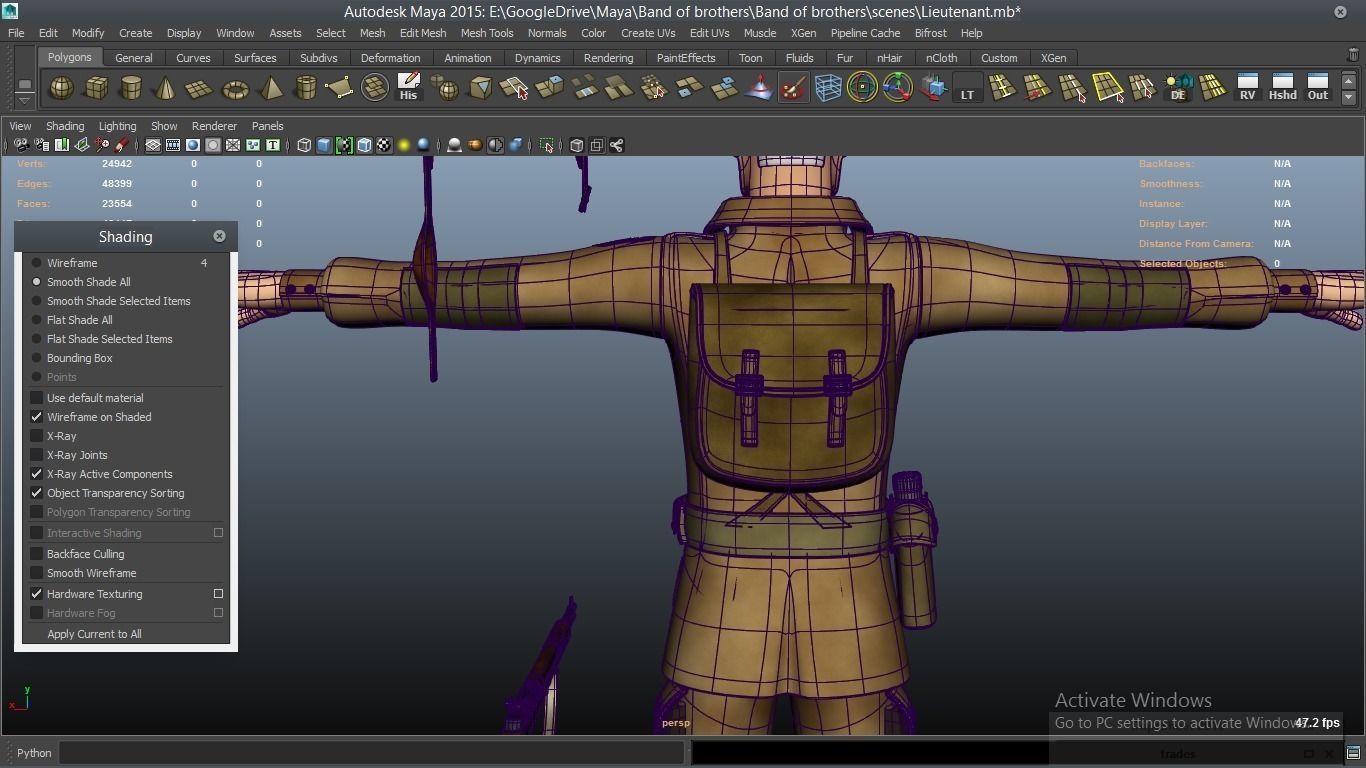Switch to the Animation shelf tab
Viewport: 1366px width, 768px height.
[x=467, y=58]
